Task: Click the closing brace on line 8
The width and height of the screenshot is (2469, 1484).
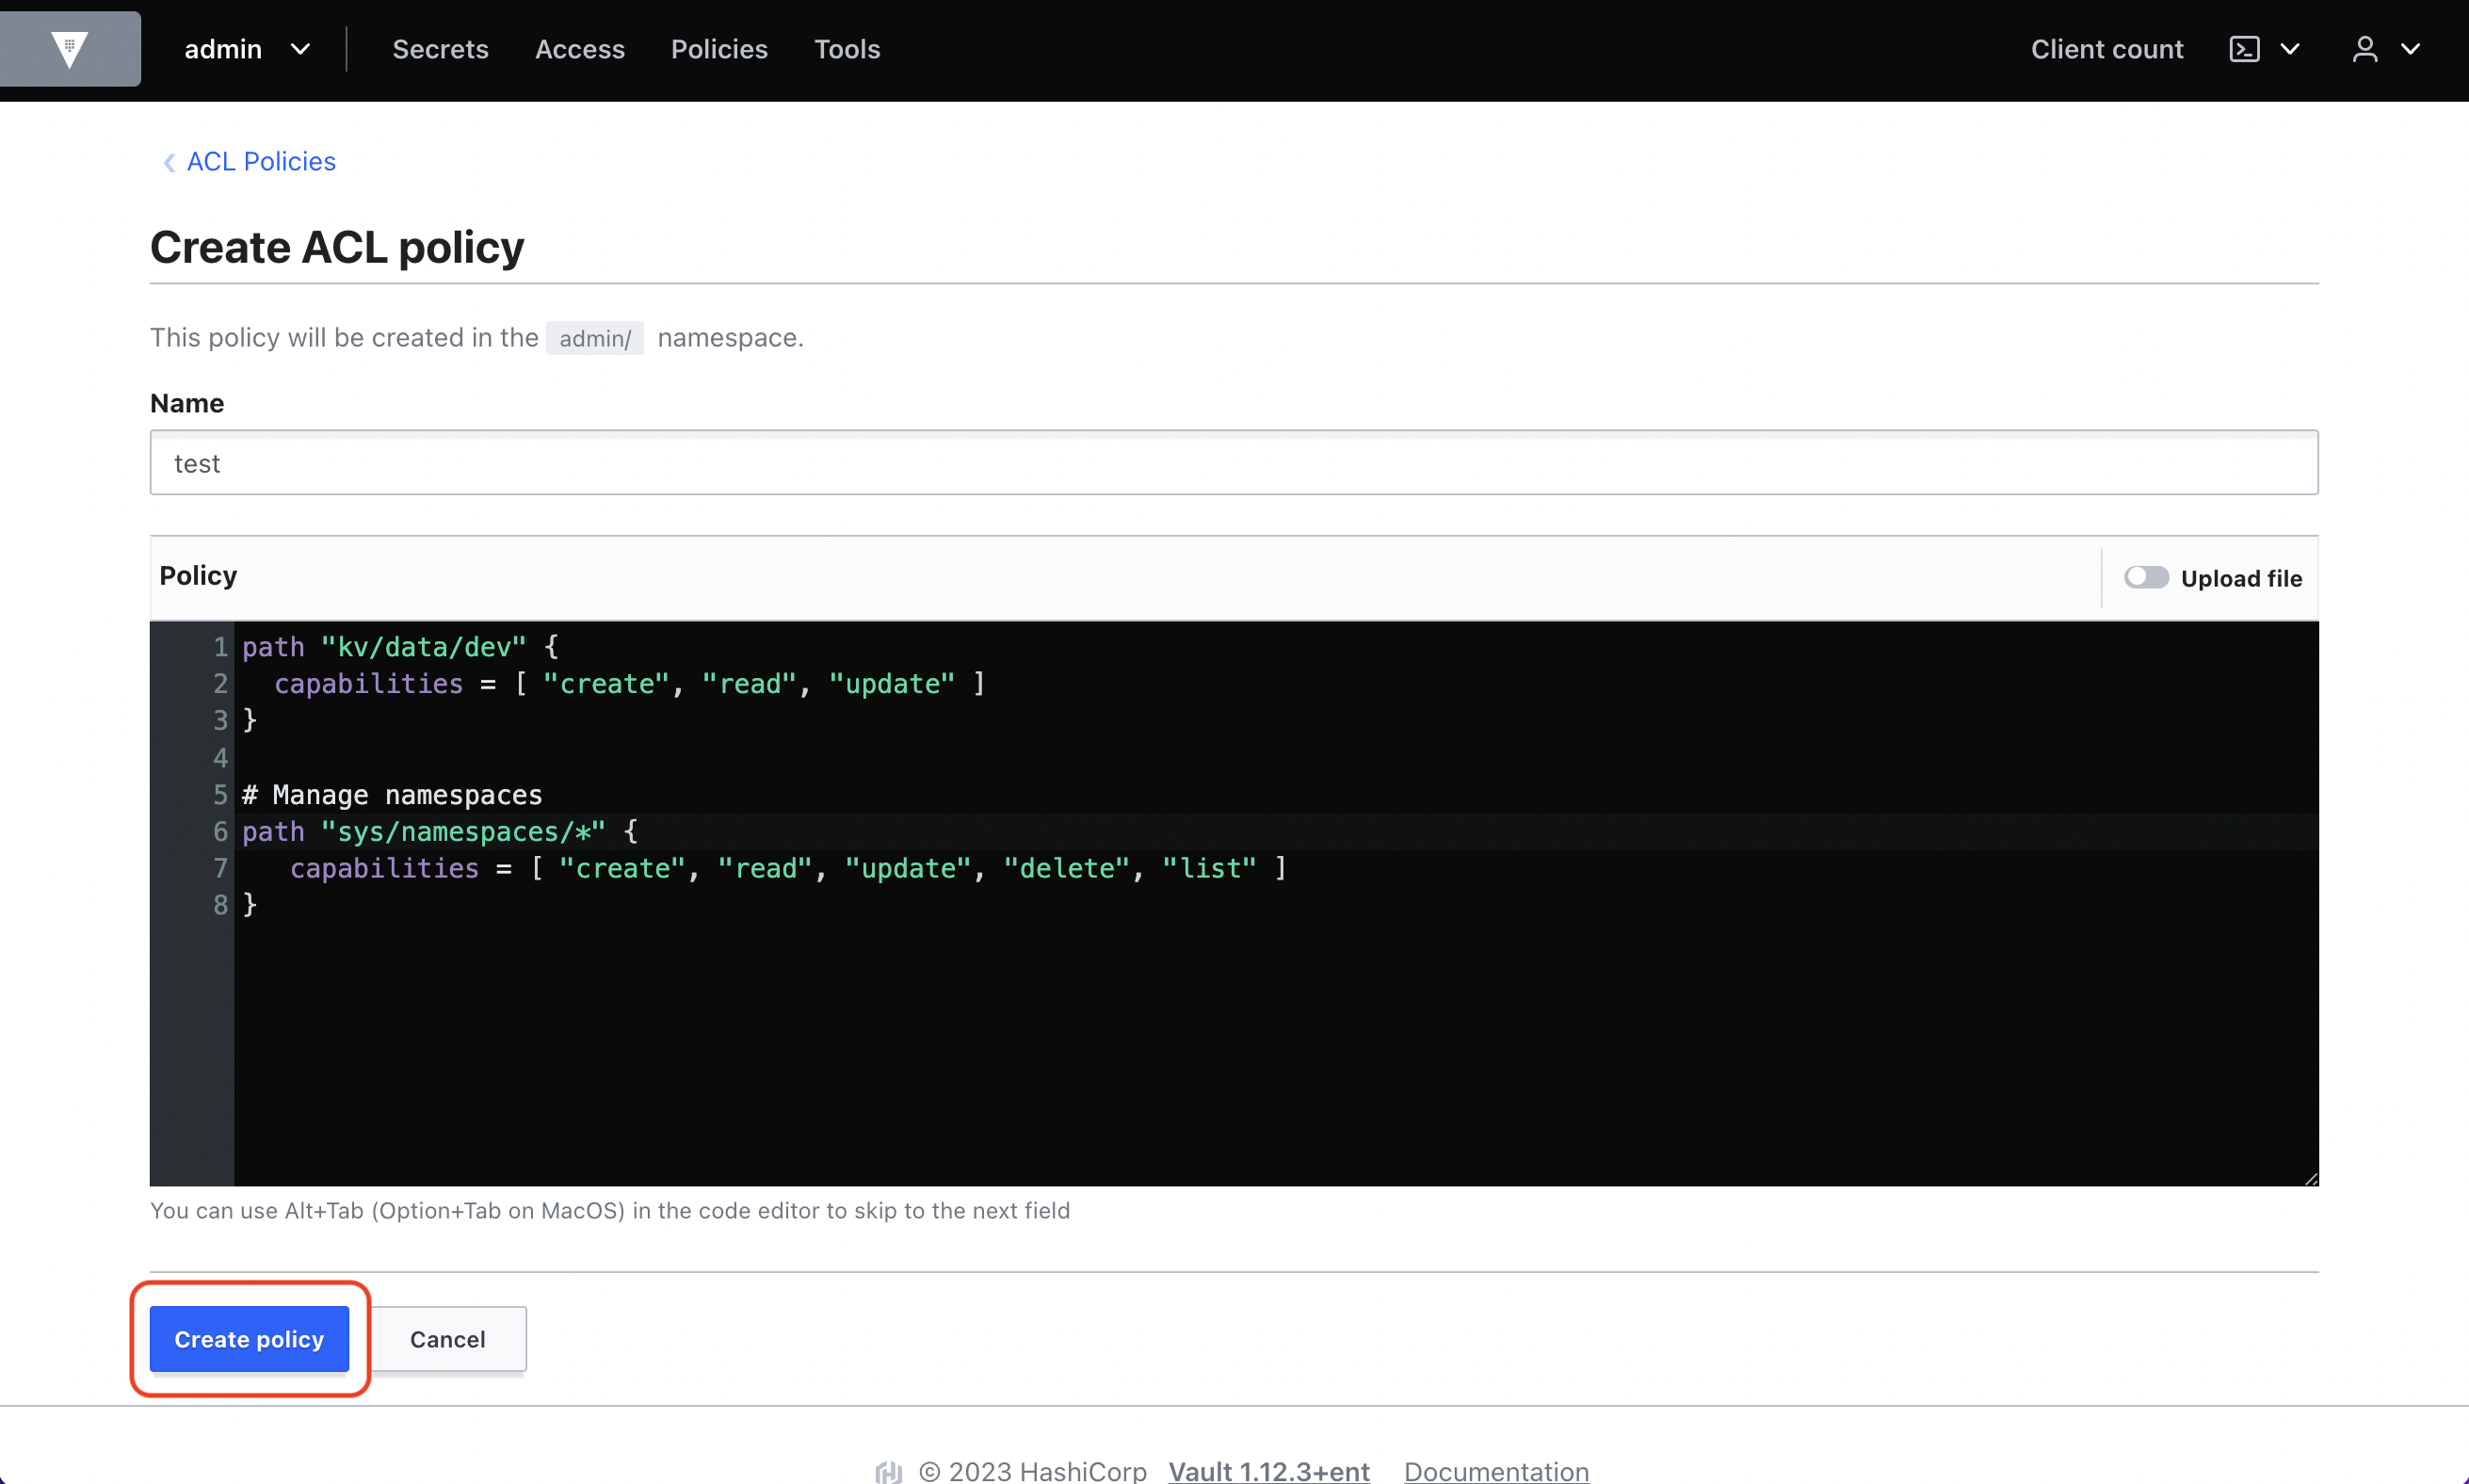Action: tap(250, 905)
